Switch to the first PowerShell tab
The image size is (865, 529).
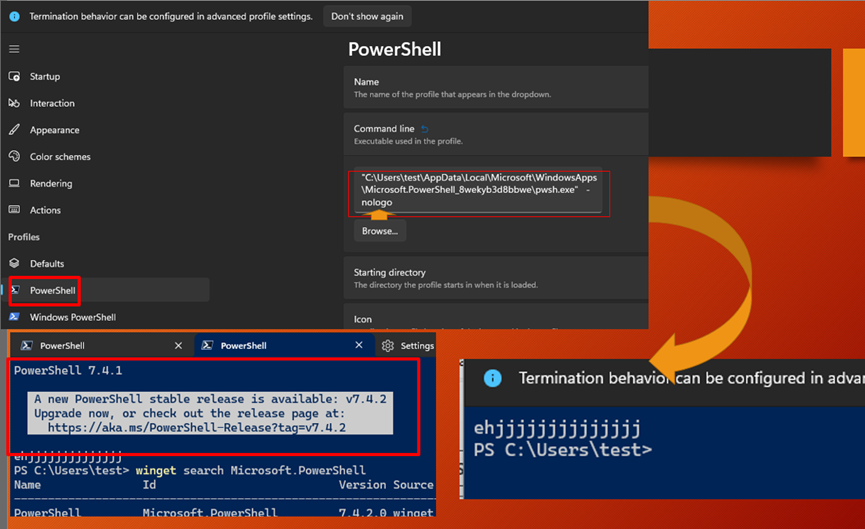tap(102, 345)
